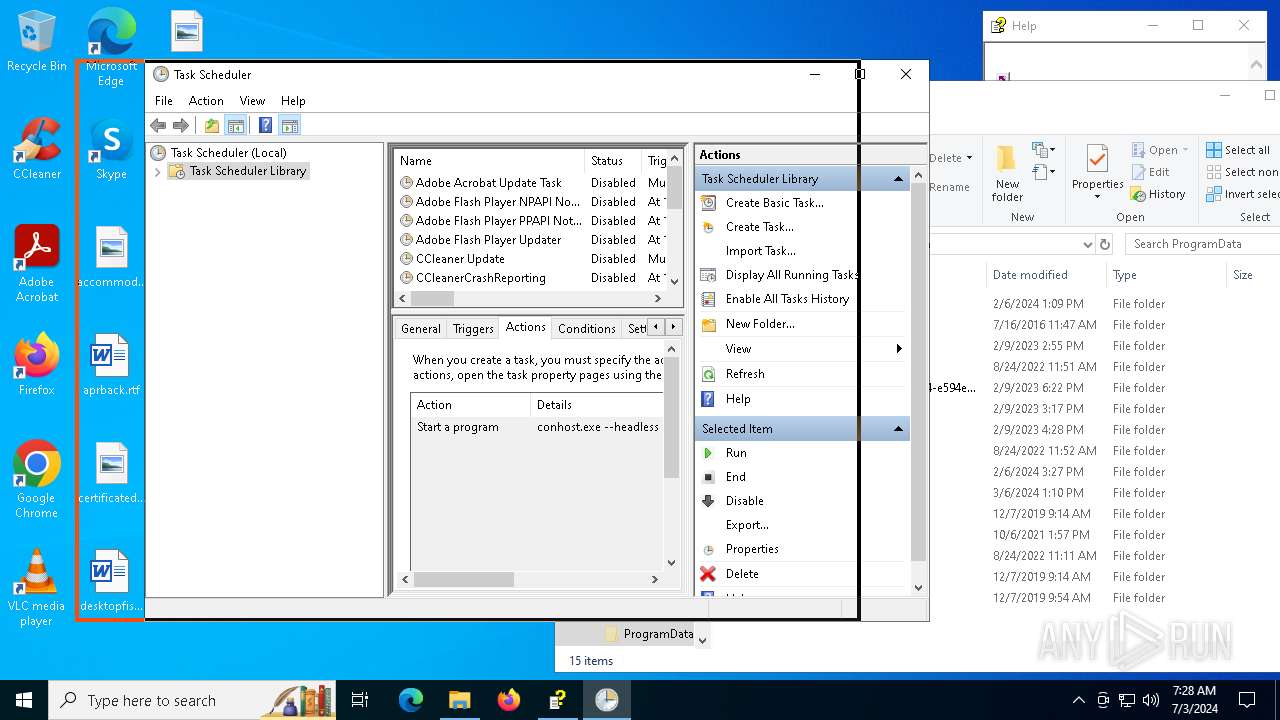Select the Google Chrome desktop icon
Screen dimensions: 1280x720
click(37, 480)
